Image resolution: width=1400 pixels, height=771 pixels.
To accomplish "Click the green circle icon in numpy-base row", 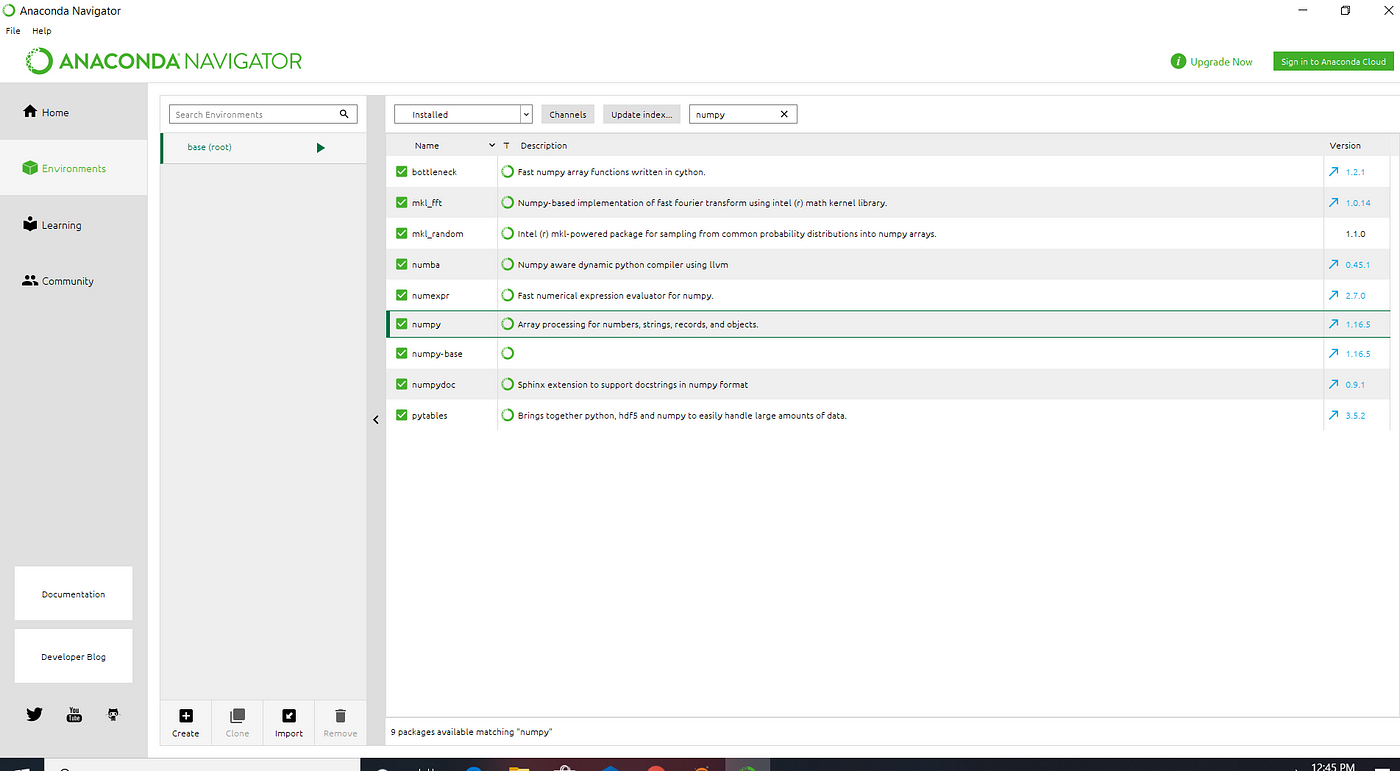I will [x=508, y=353].
